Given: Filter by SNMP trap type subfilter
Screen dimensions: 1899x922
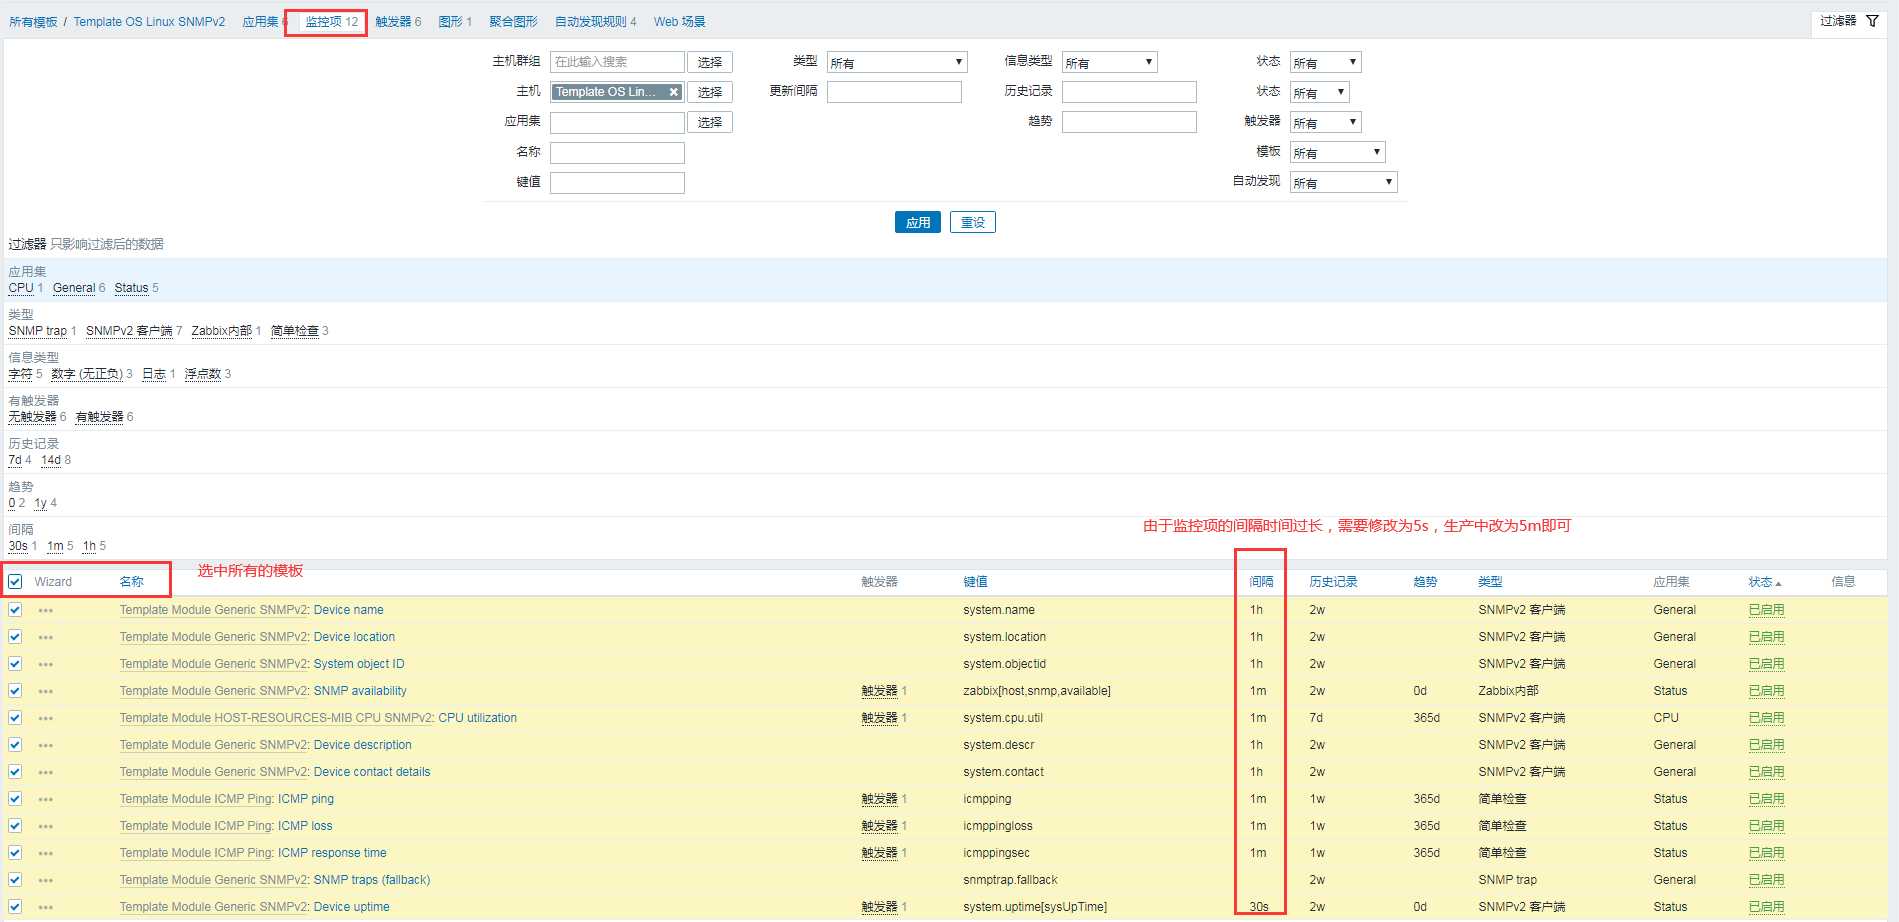Looking at the screenshot, I should [x=38, y=331].
